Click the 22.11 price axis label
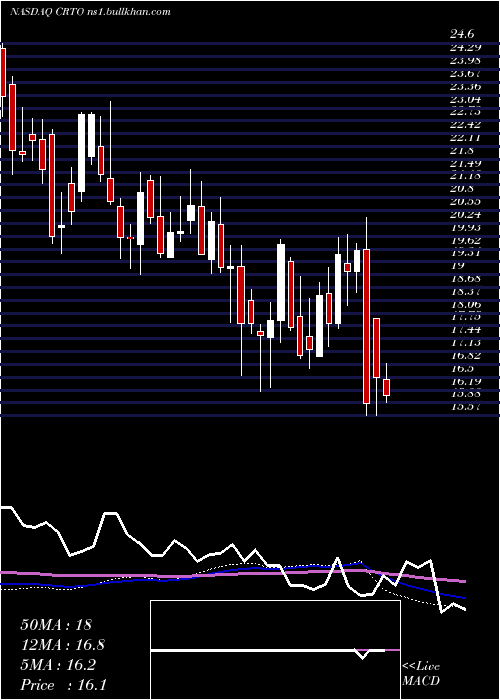Image resolution: width=500 pixels, height=700 pixels. pyautogui.click(x=466, y=138)
